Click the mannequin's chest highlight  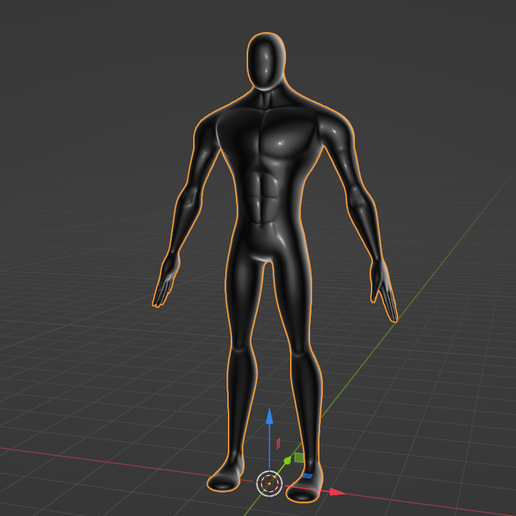coord(279,144)
